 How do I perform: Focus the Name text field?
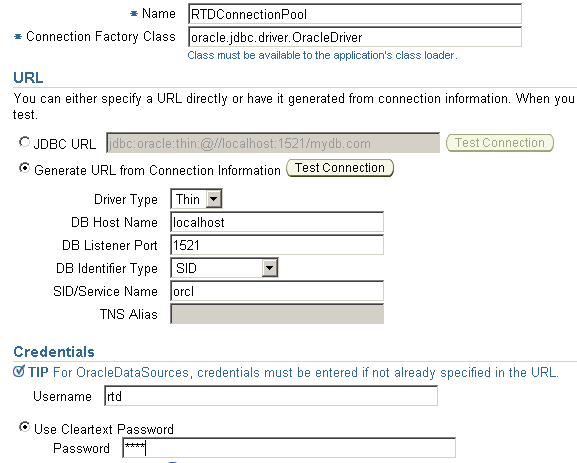point(355,14)
